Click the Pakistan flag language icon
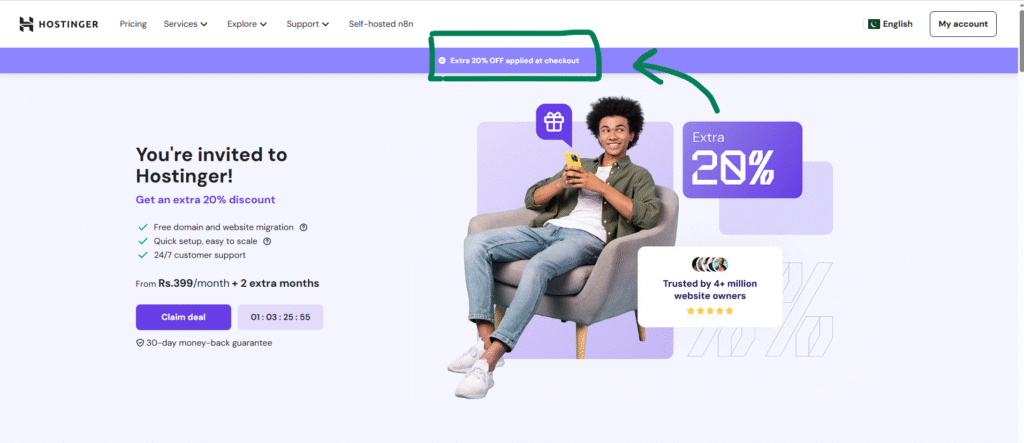Viewport: 1024px width, 443px height. tap(874, 24)
